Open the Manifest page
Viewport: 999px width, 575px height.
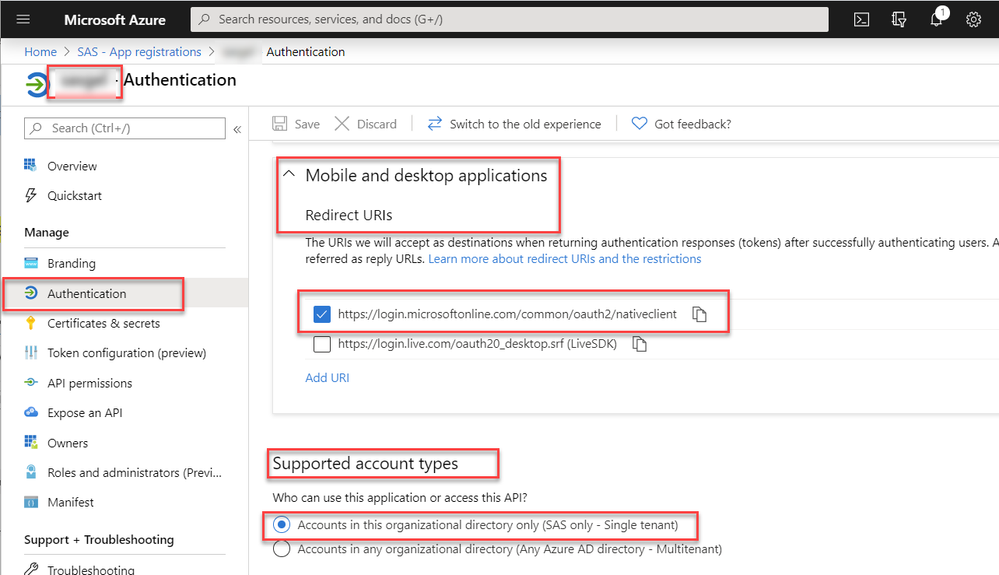(x=70, y=502)
